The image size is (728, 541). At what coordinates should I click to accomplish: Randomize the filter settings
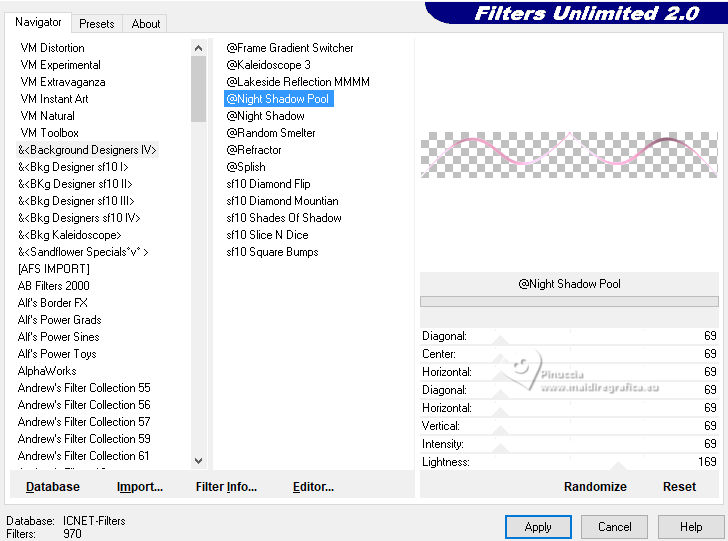595,487
